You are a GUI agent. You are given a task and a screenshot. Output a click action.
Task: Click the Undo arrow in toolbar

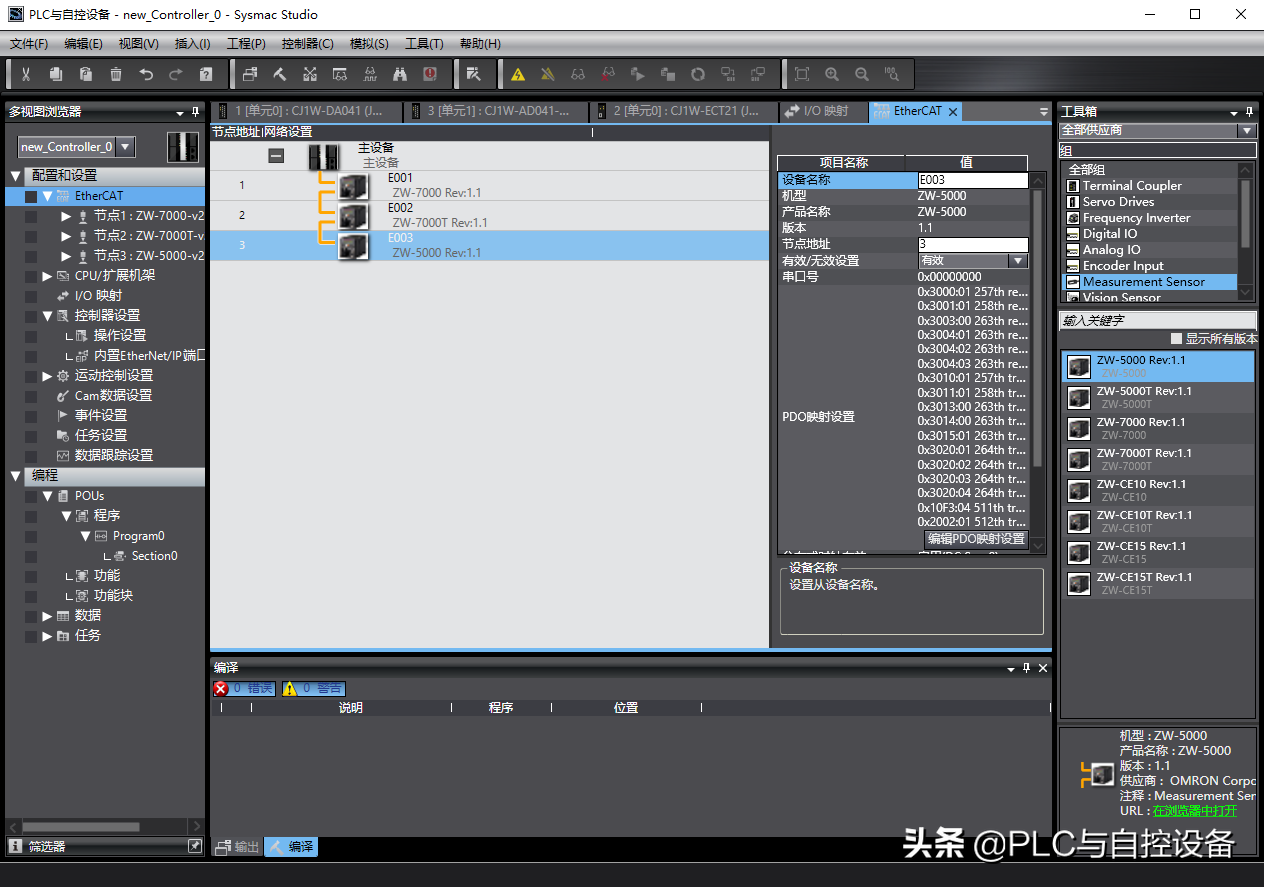146,74
